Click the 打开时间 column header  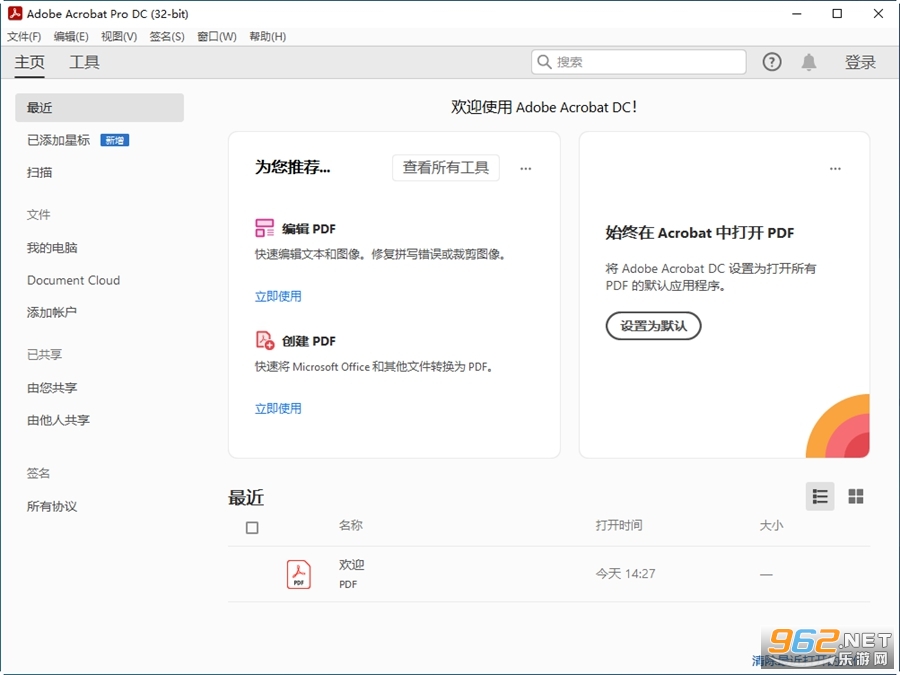619,525
